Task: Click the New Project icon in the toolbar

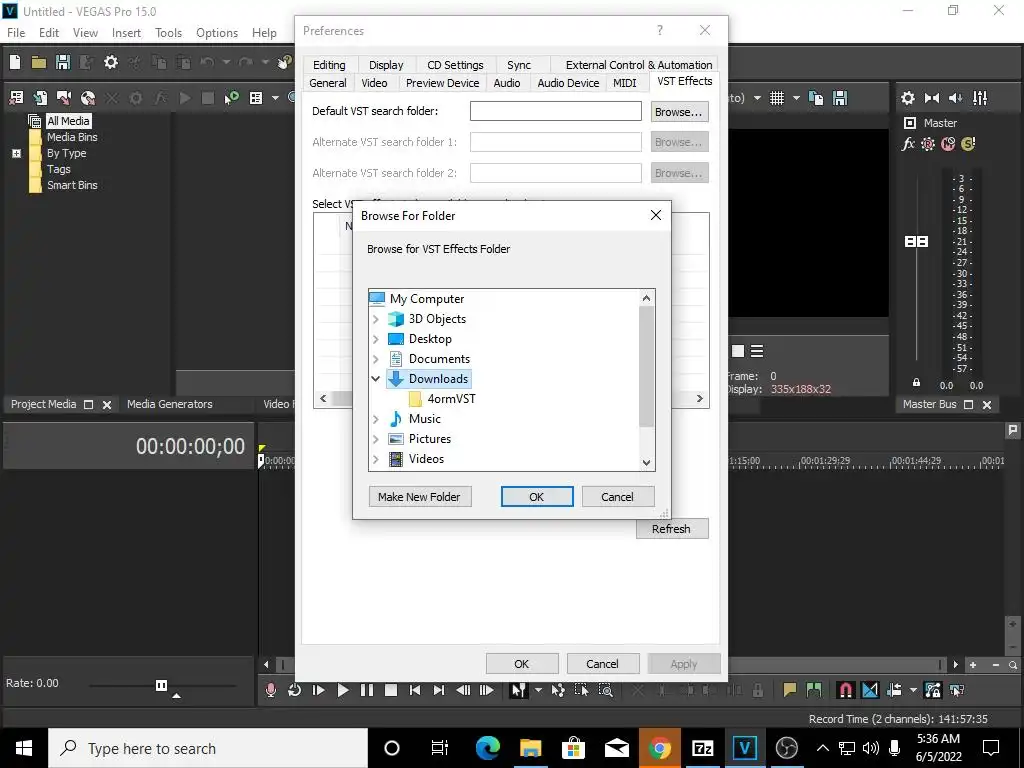Action: click(15, 62)
